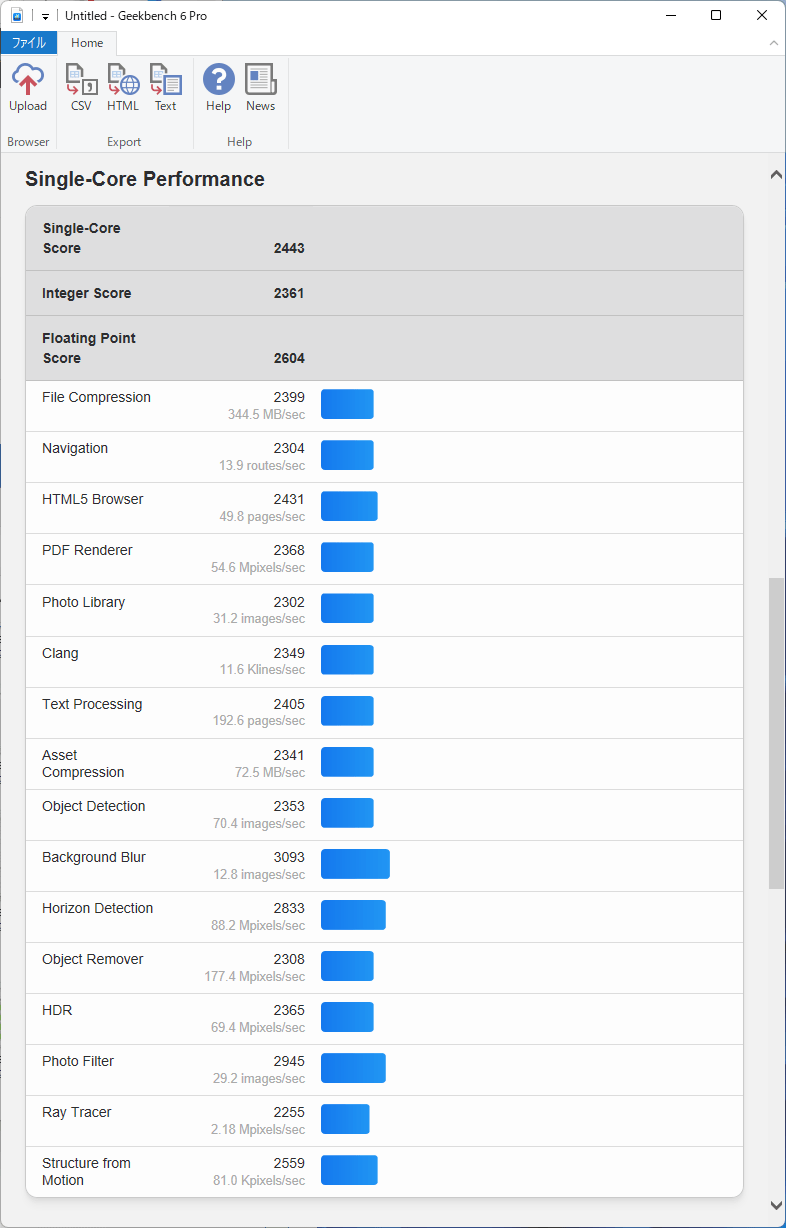The image size is (786, 1228).
Task: Maximize the Geekbench window
Action: [716, 16]
